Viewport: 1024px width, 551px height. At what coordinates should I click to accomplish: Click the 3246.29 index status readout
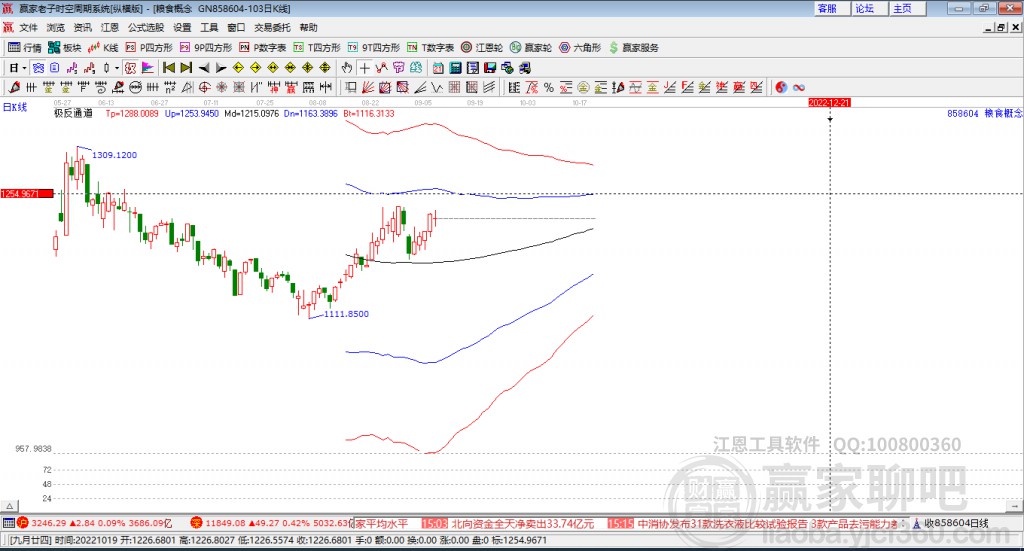coord(95,524)
